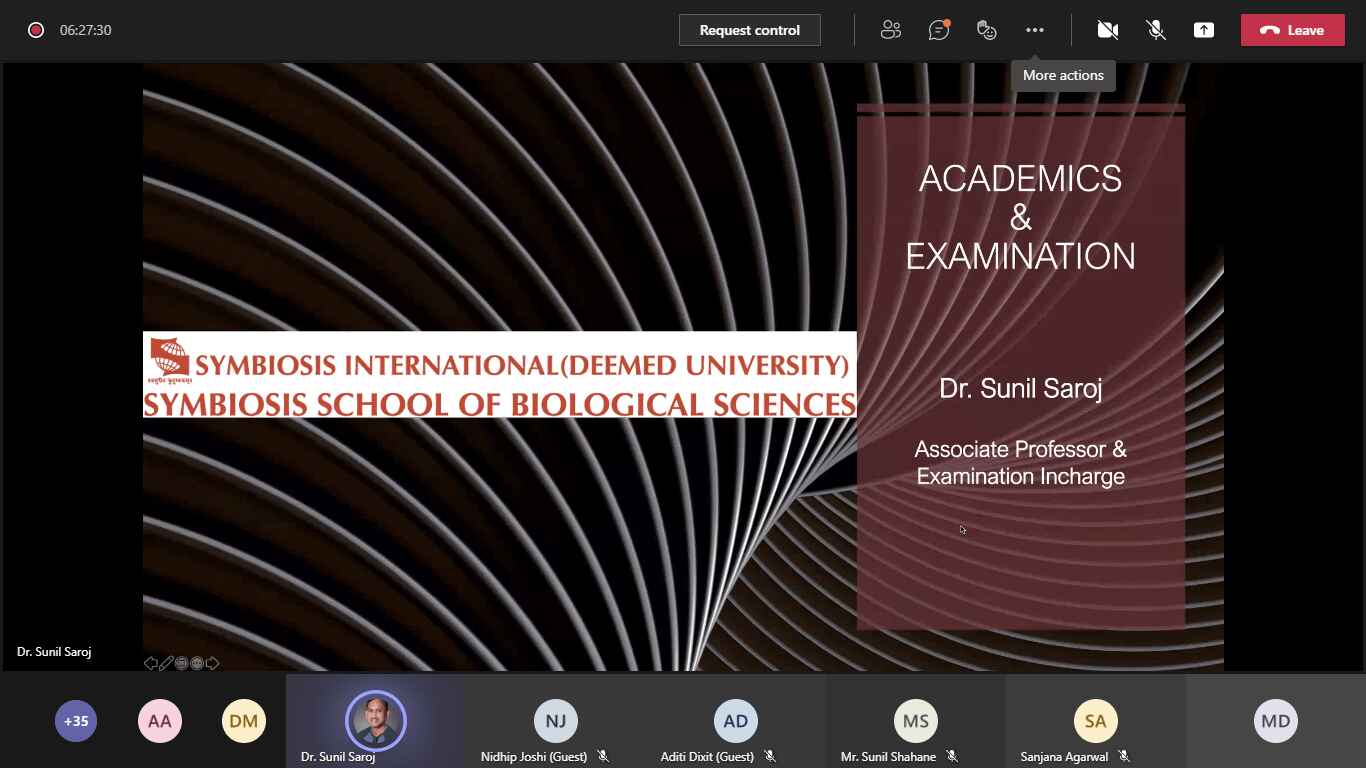Request control of the presentation
Image resolution: width=1366 pixels, height=768 pixels.
click(749, 30)
